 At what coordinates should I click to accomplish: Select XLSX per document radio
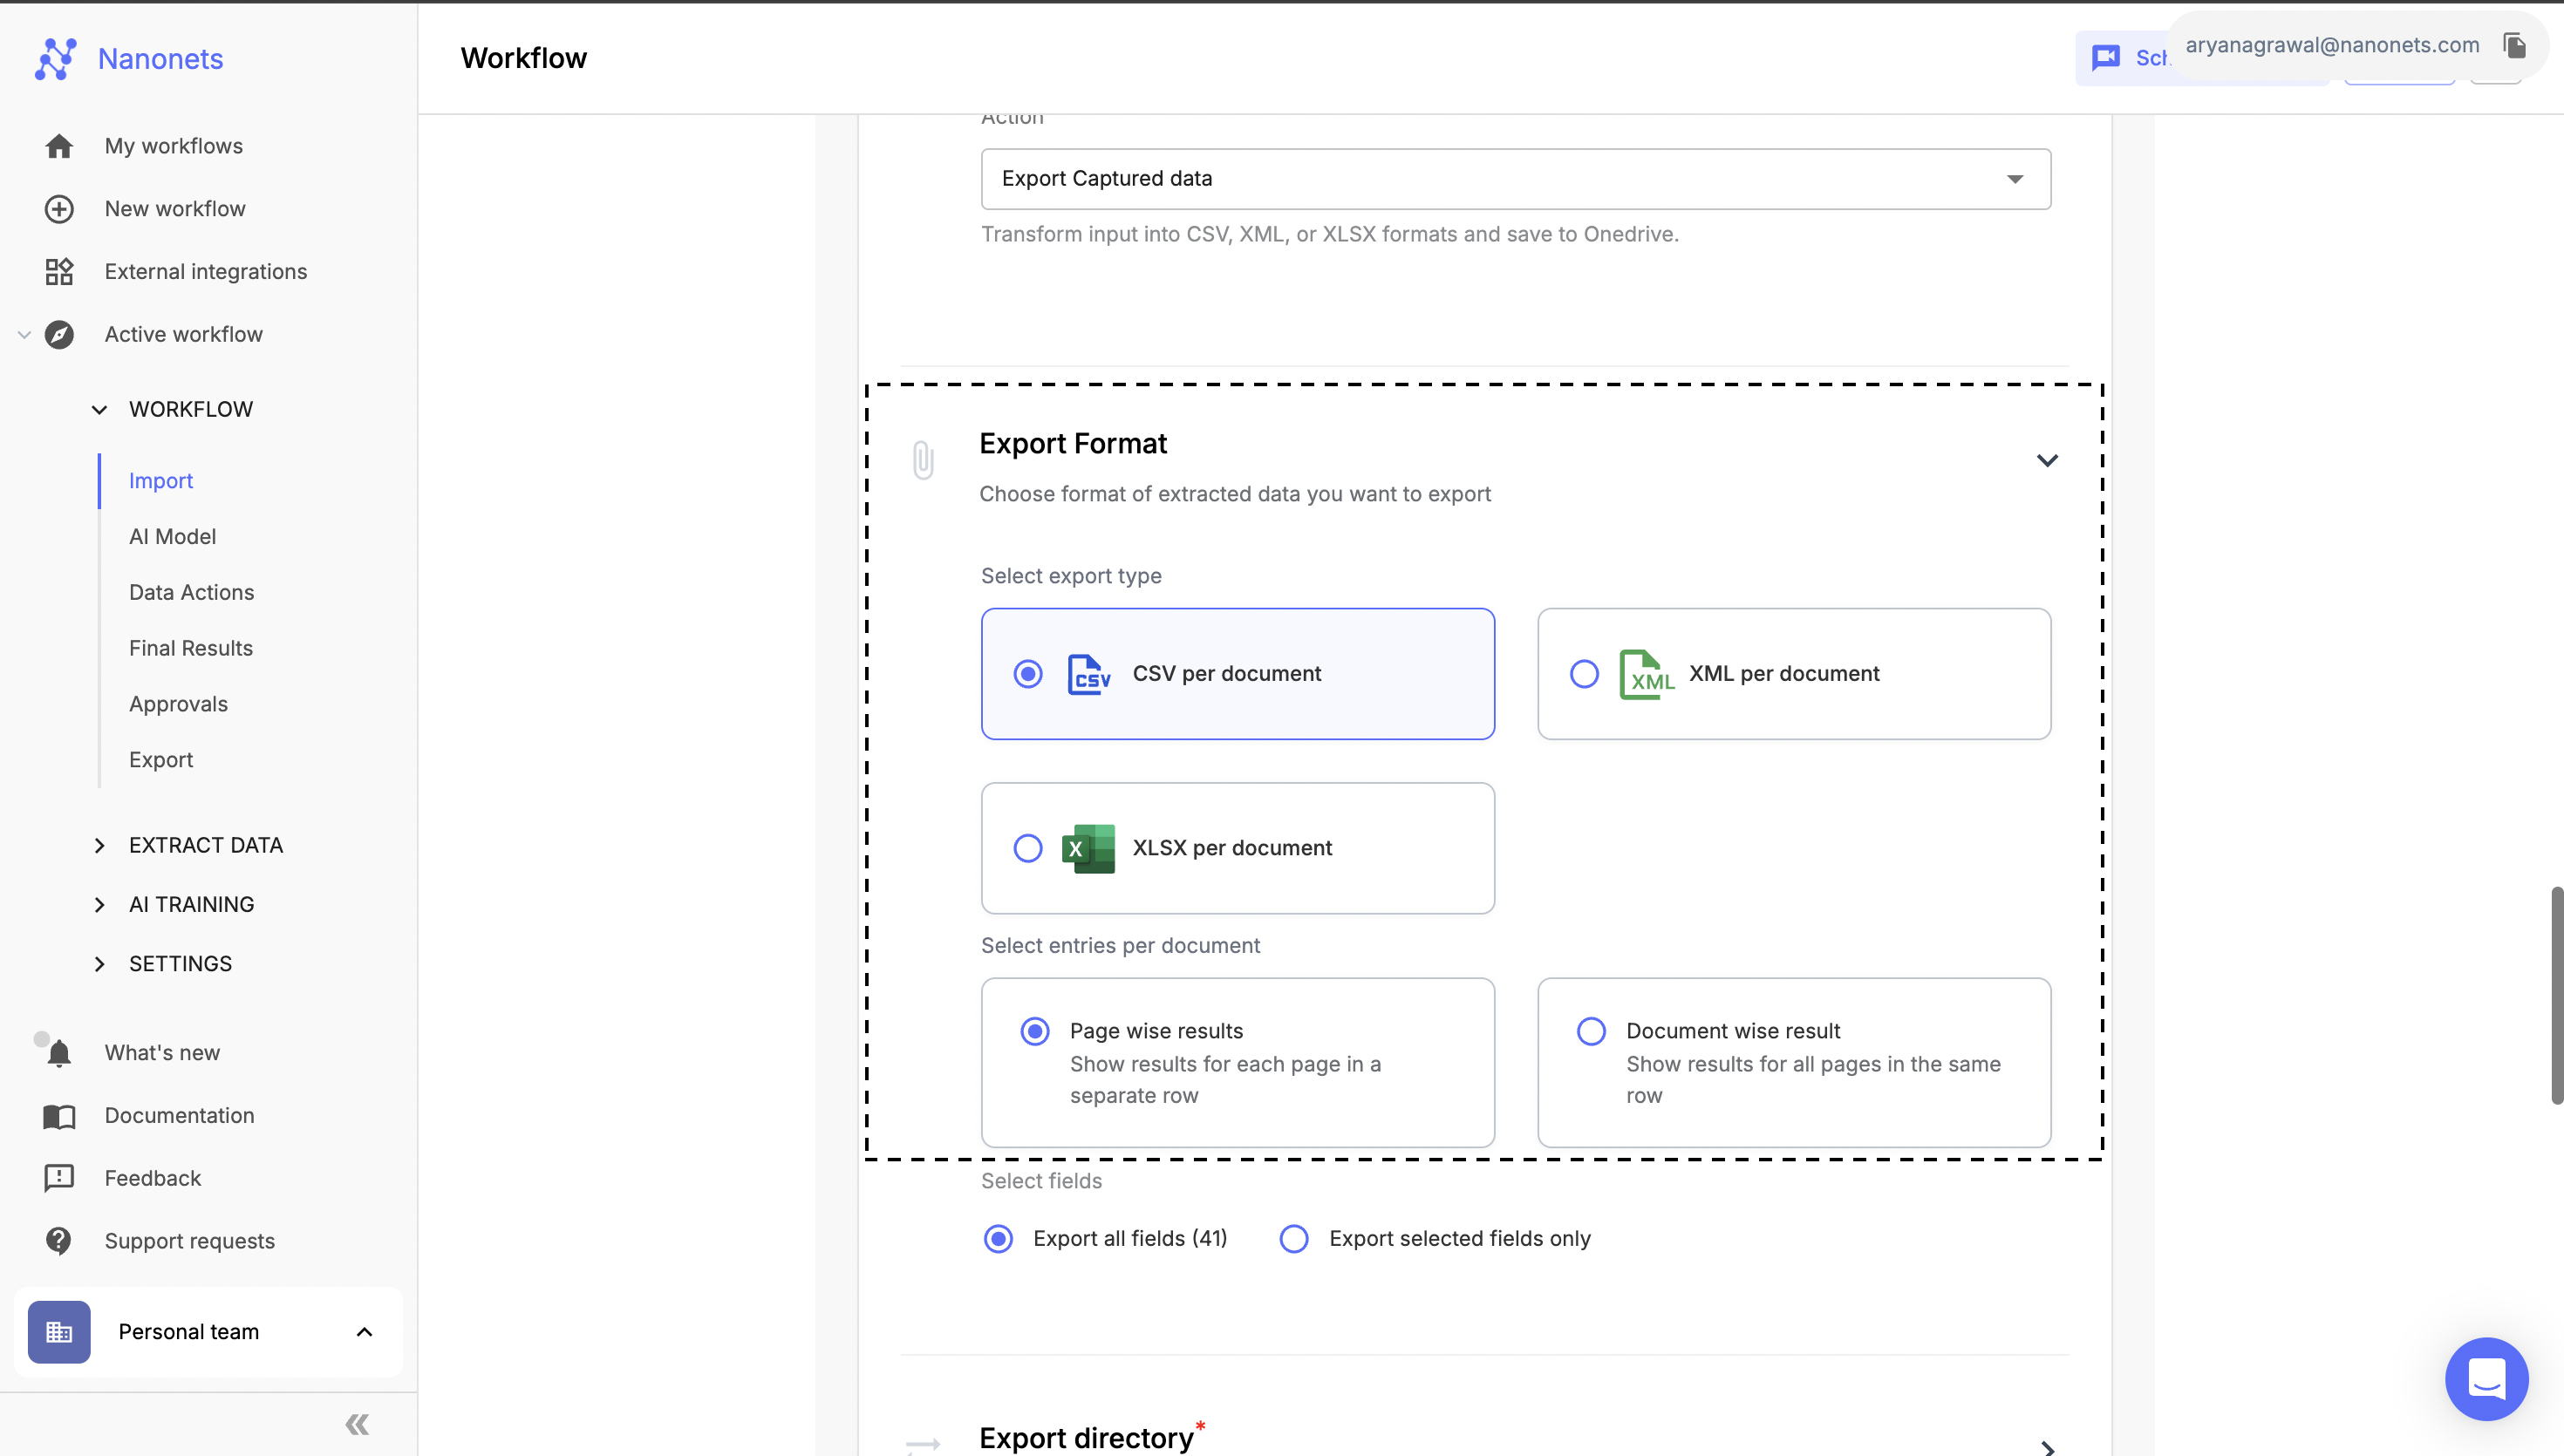tap(1028, 848)
